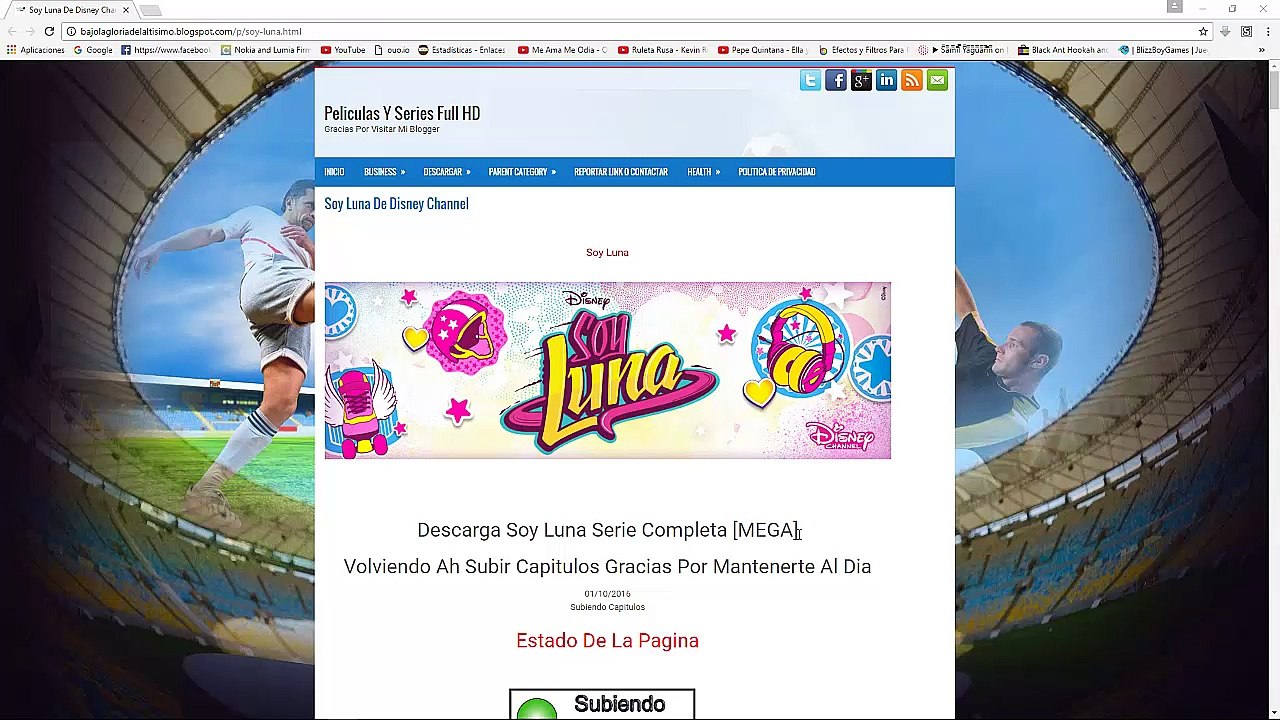Viewport: 1280px width, 720px height.
Task: Open the Chrome profile button in title bar
Action: tap(1175, 7)
